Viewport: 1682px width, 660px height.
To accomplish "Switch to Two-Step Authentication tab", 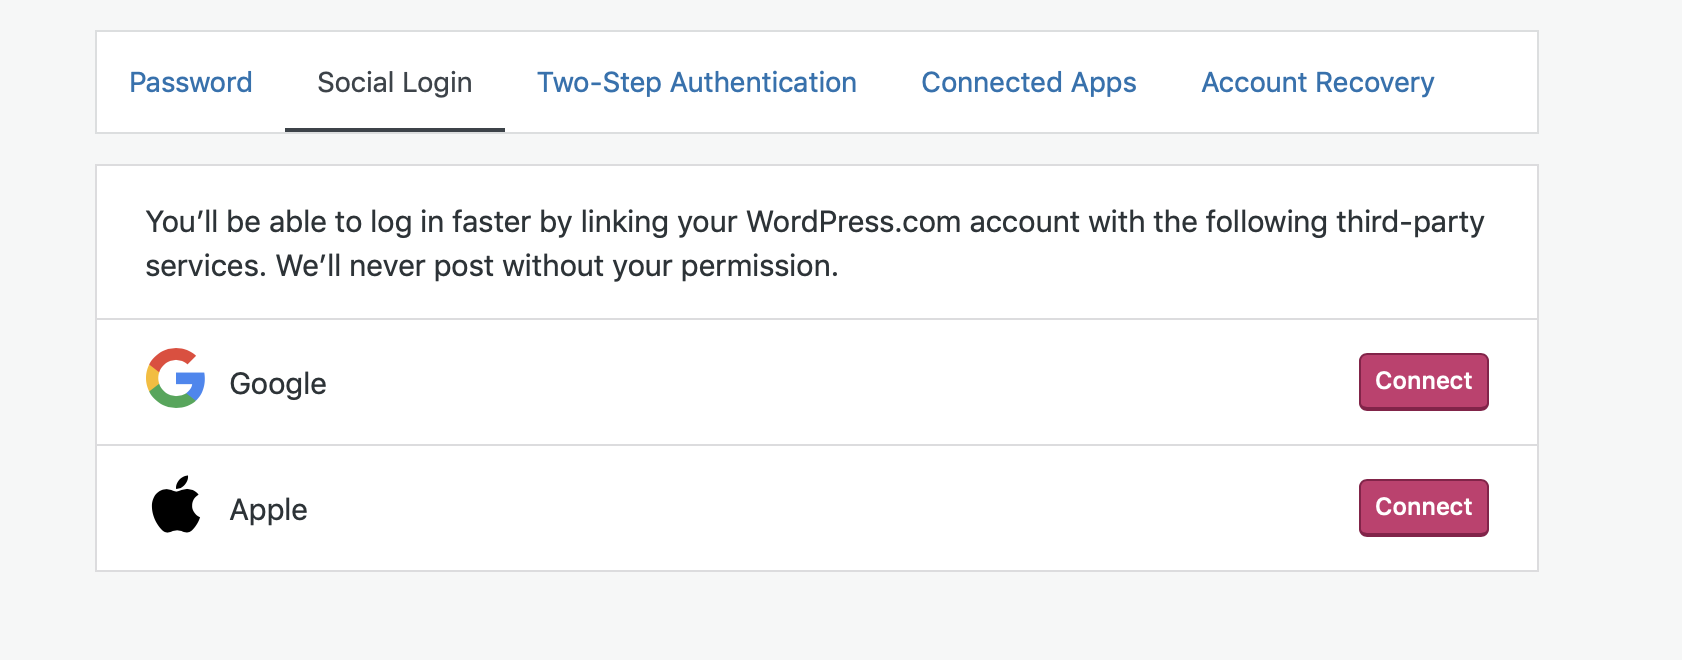I will pos(696,82).
